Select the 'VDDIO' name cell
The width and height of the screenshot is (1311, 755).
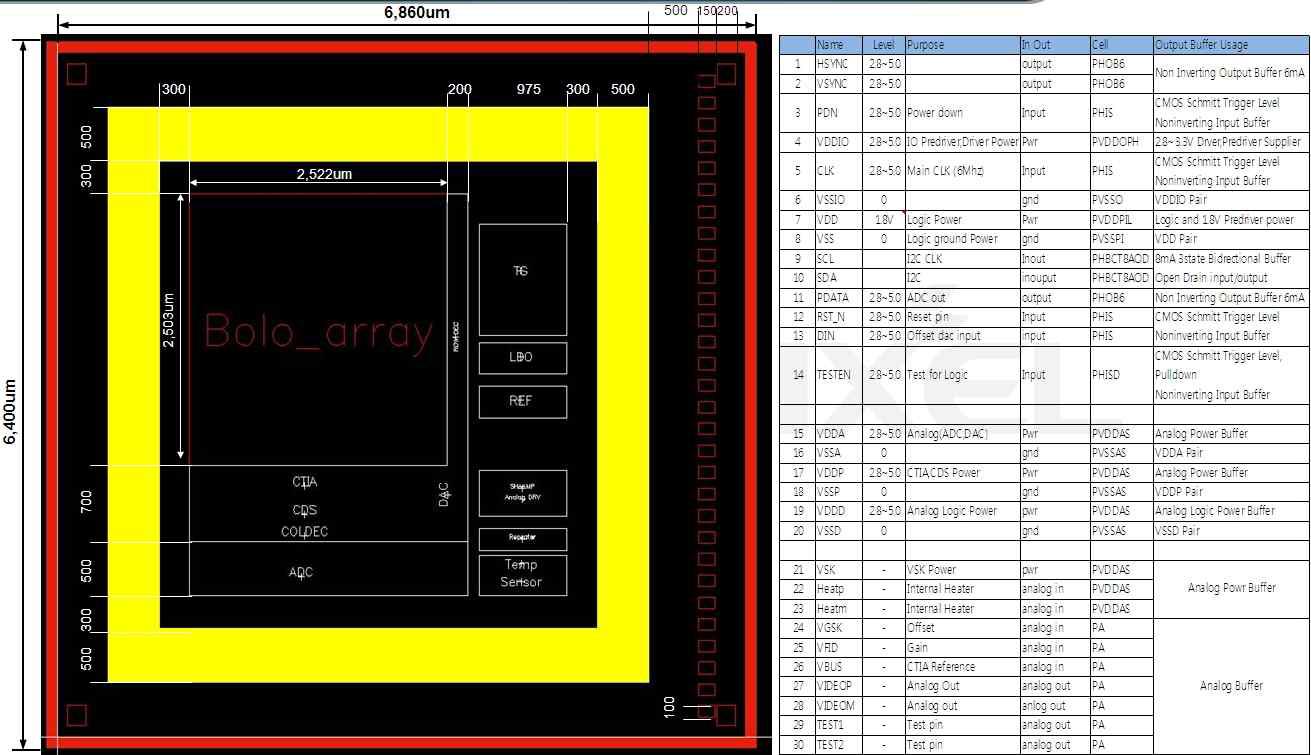click(x=838, y=142)
